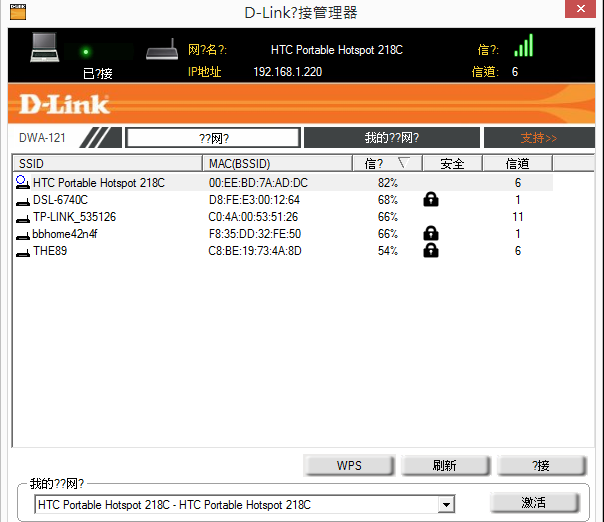The height and width of the screenshot is (522, 604).
Task: Click MAC address C8:BE:19:73:4A:8D
Action: click(255, 250)
